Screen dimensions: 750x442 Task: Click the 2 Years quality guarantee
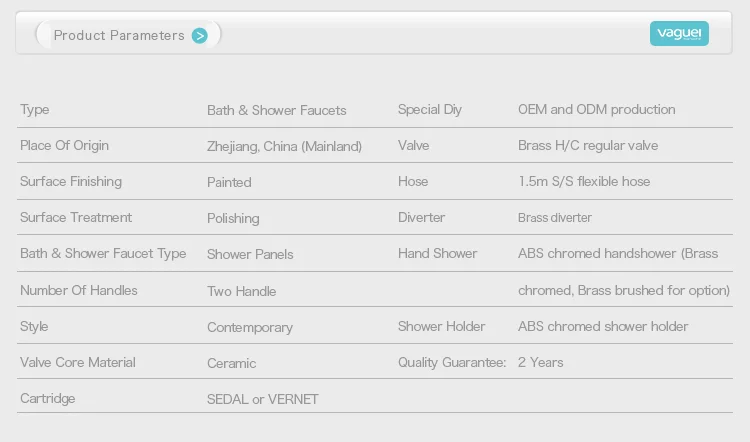[540, 363]
